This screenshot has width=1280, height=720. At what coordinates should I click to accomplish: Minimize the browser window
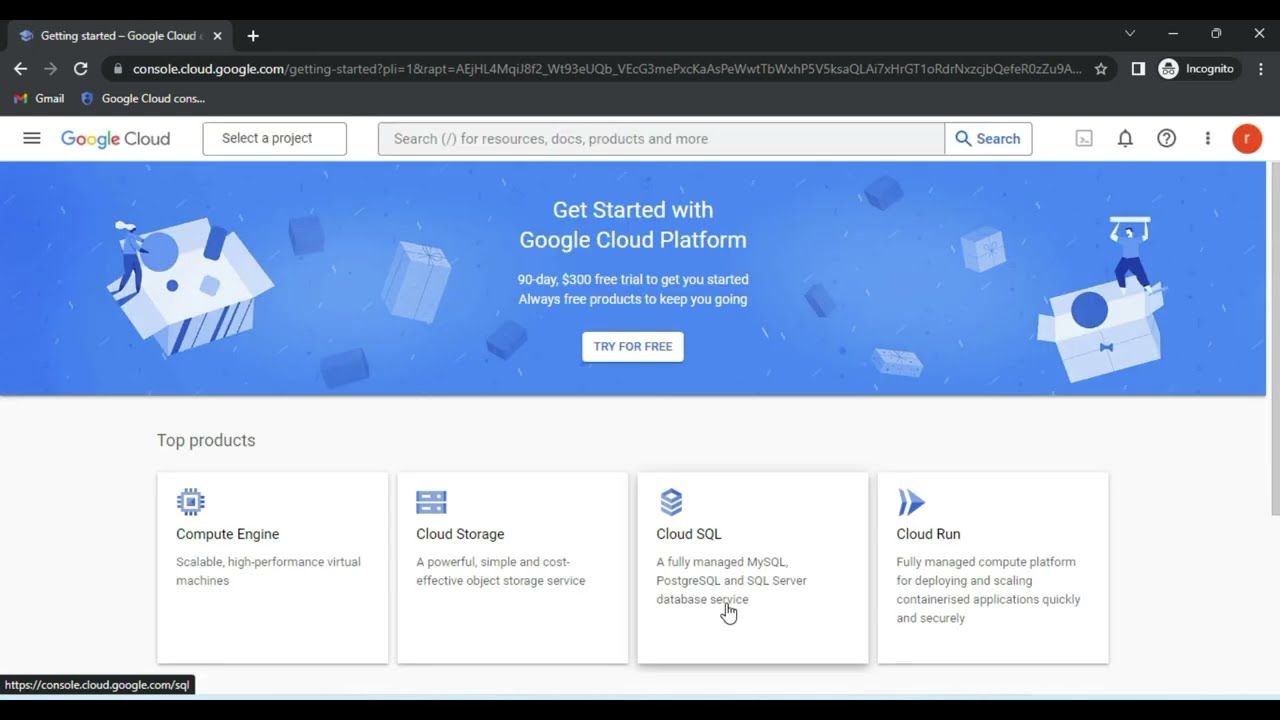[x=1173, y=33]
